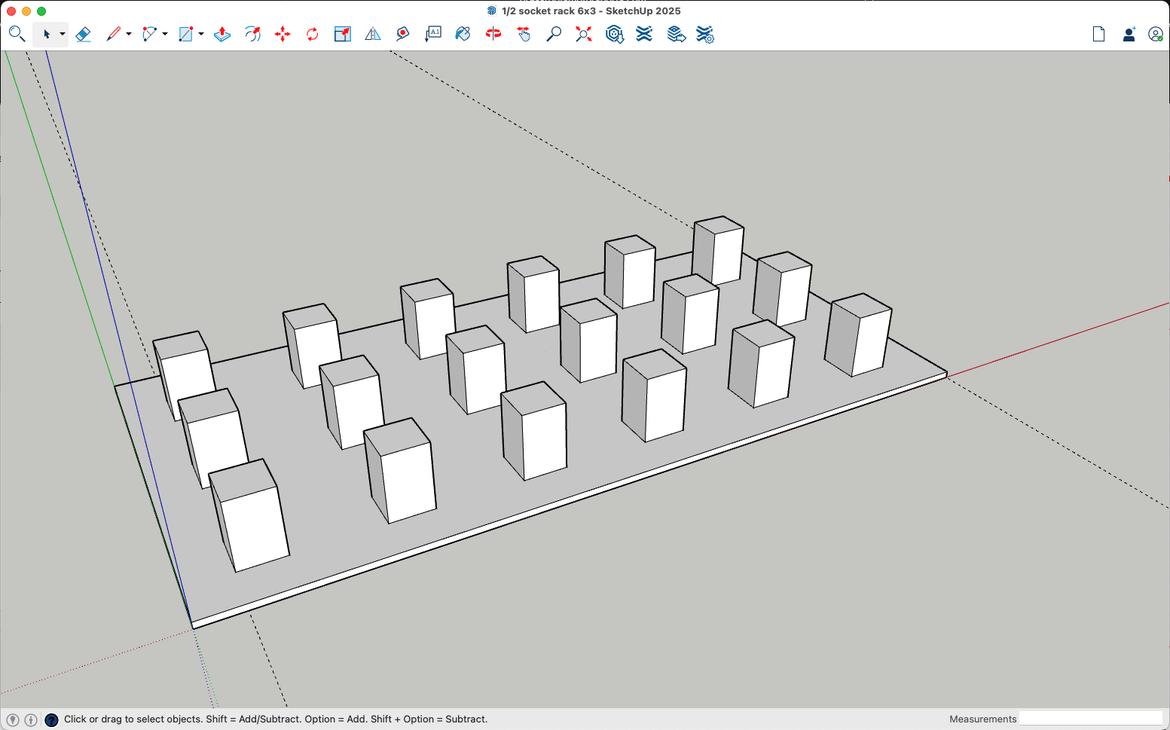1170x730 pixels.
Task: Open the Rectangle shape dropdown arrow
Action: pos(201,34)
